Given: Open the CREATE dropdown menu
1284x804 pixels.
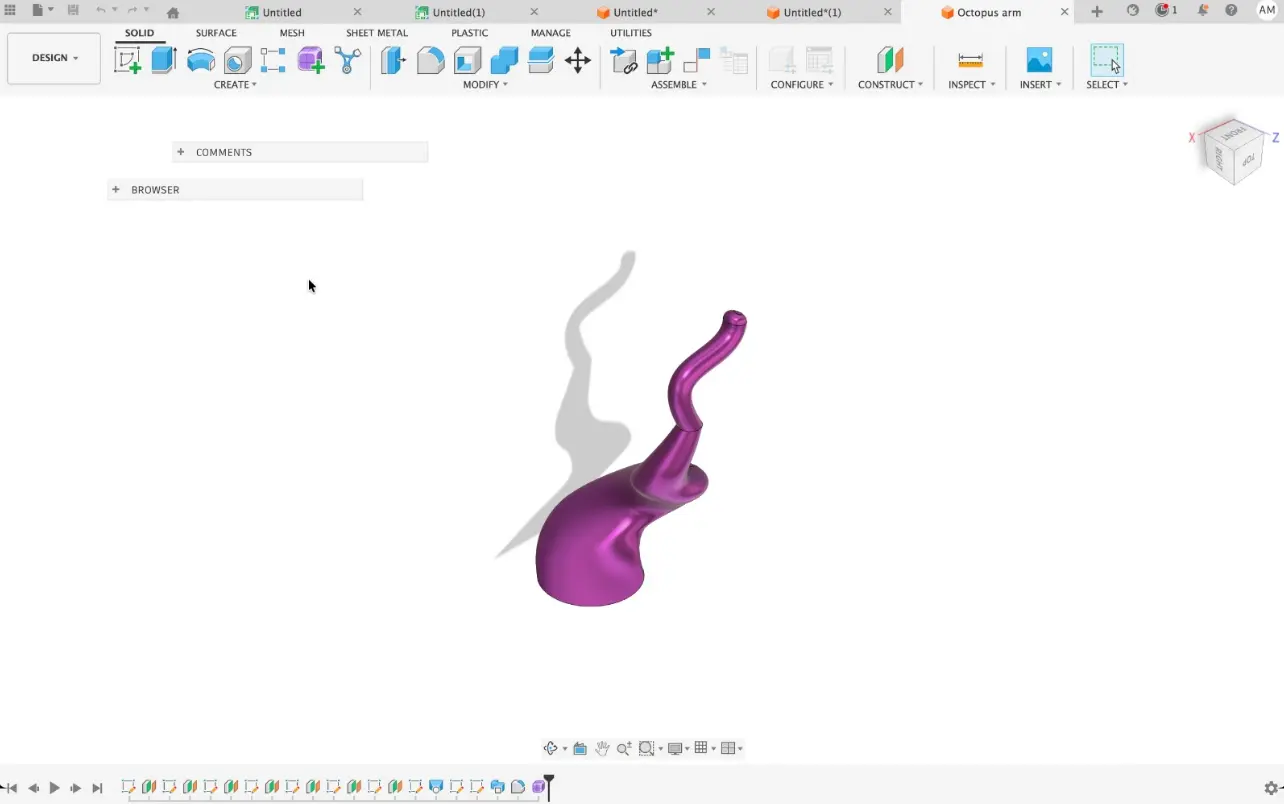Looking at the screenshot, I should click(x=236, y=84).
